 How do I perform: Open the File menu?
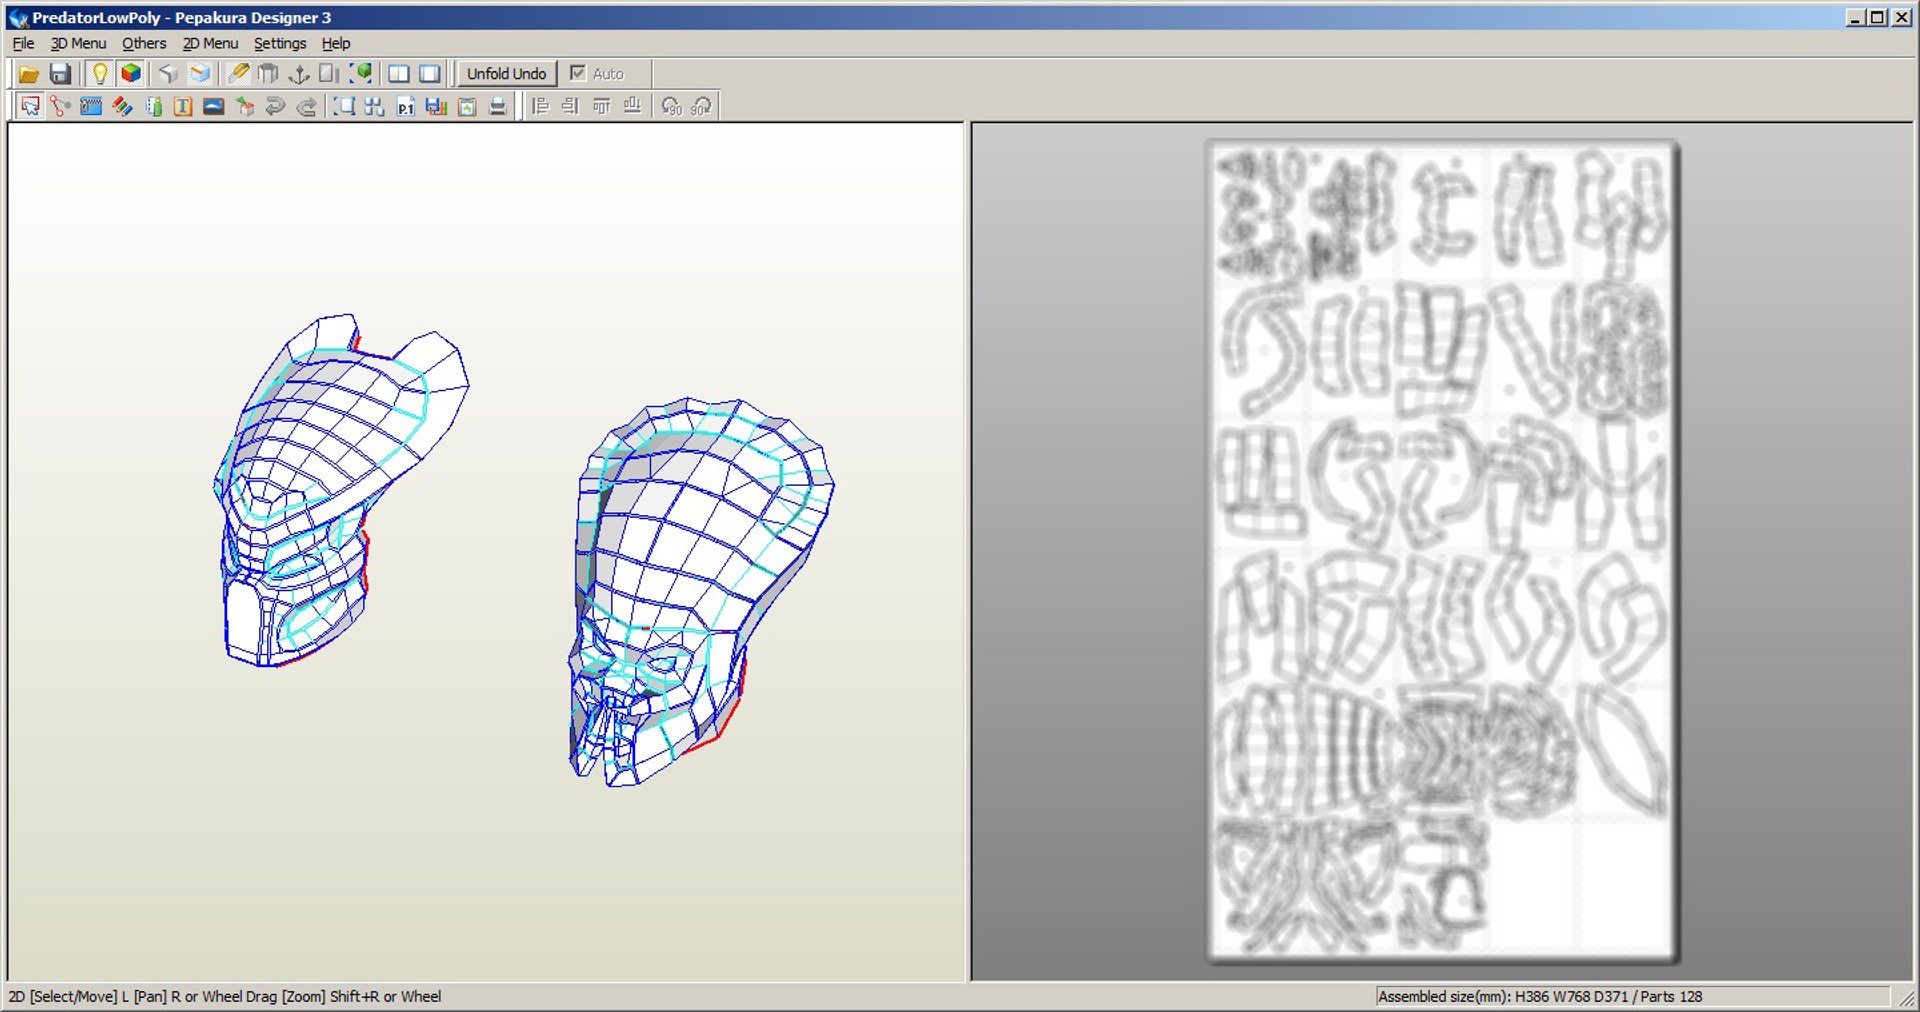coord(23,44)
